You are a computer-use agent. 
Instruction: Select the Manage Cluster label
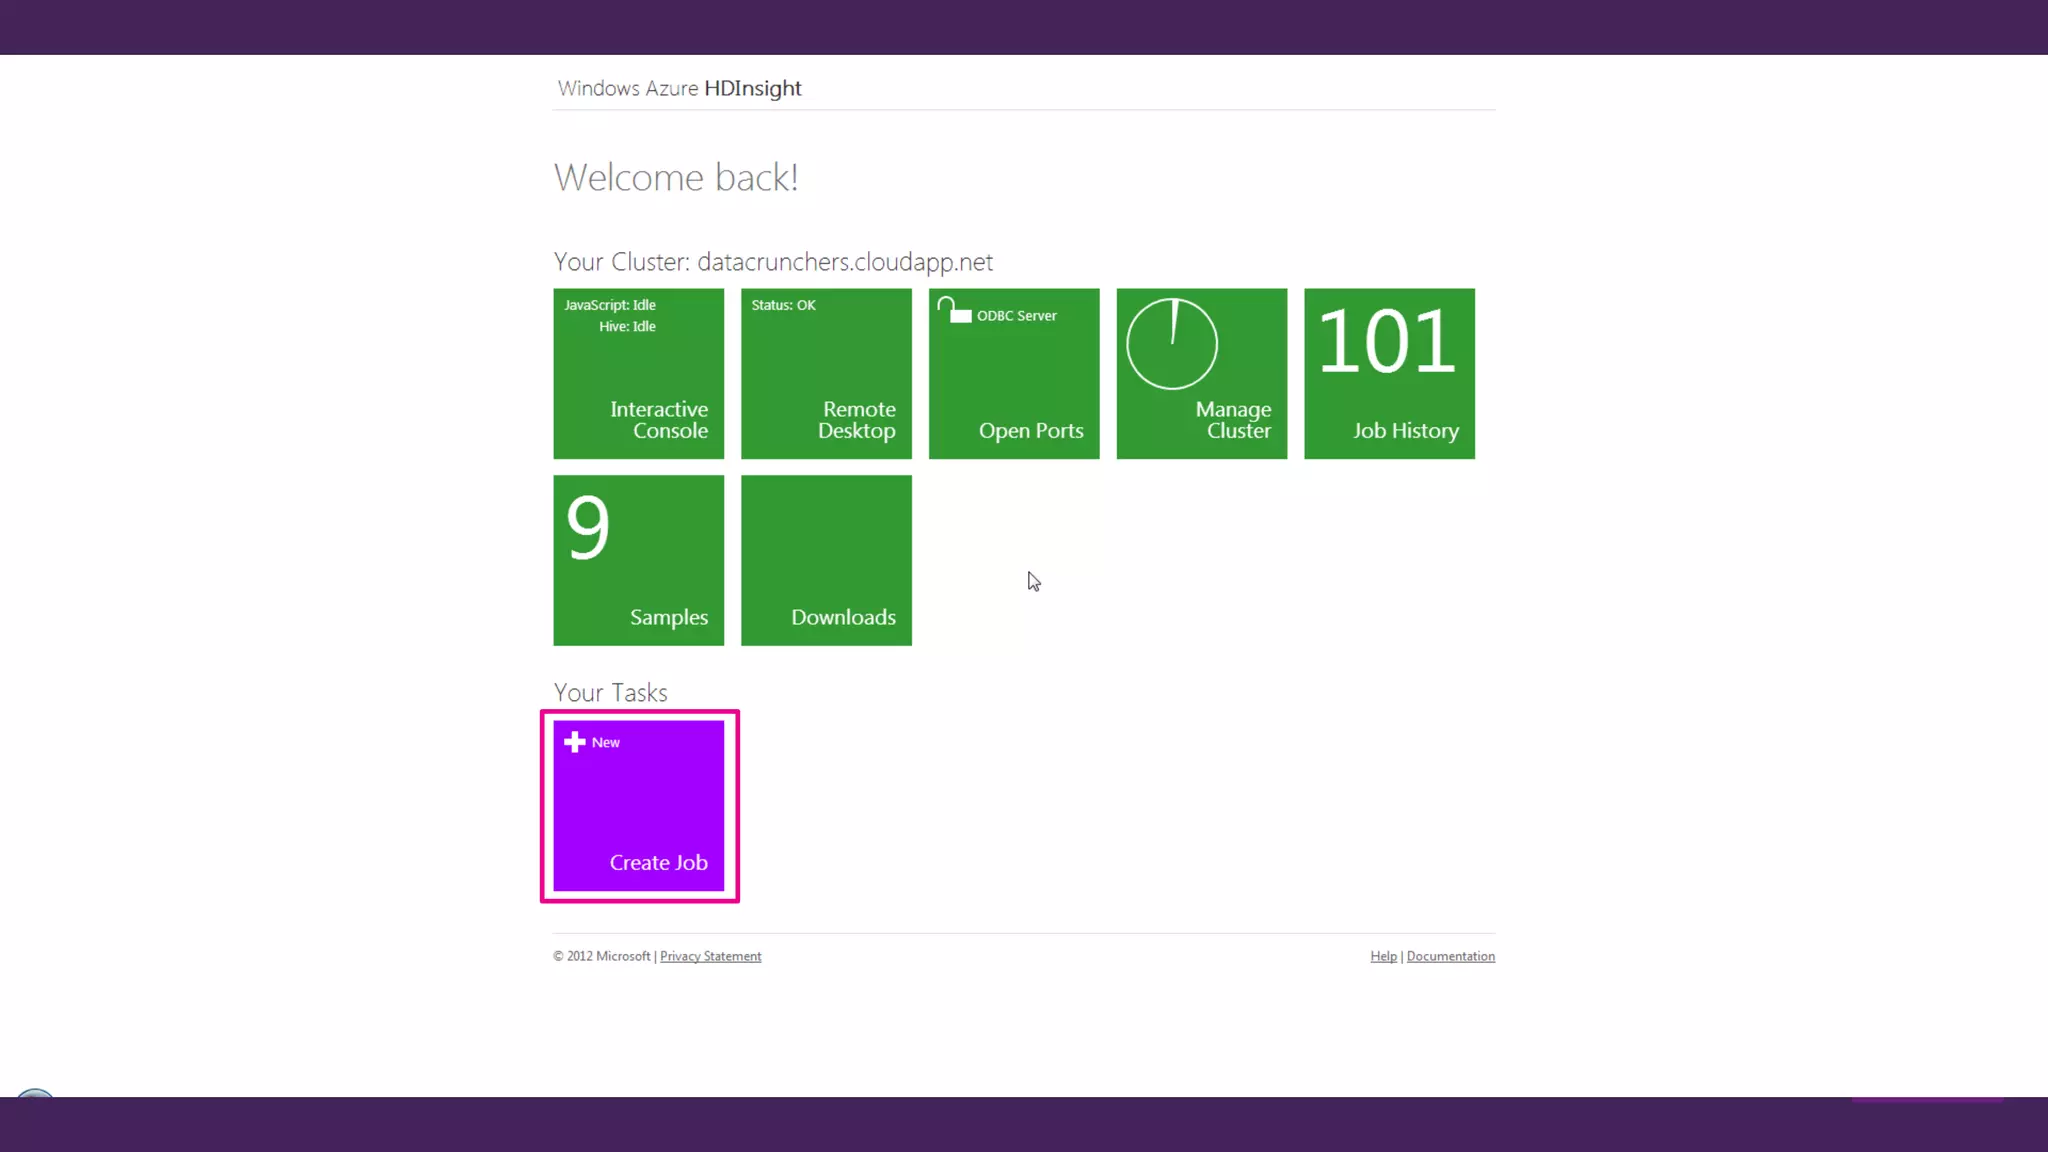click(x=1233, y=420)
